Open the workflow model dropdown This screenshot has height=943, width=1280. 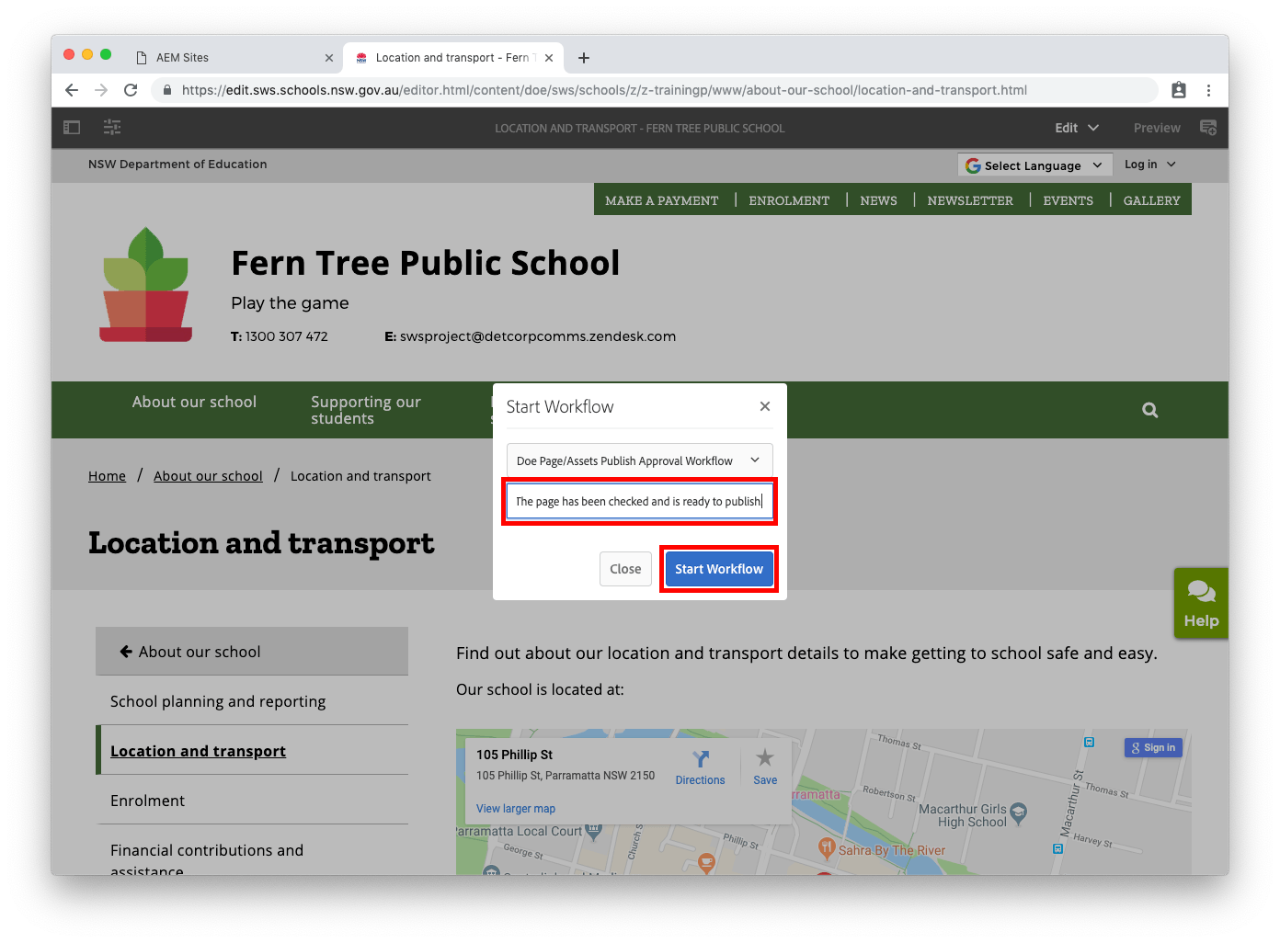click(640, 461)
